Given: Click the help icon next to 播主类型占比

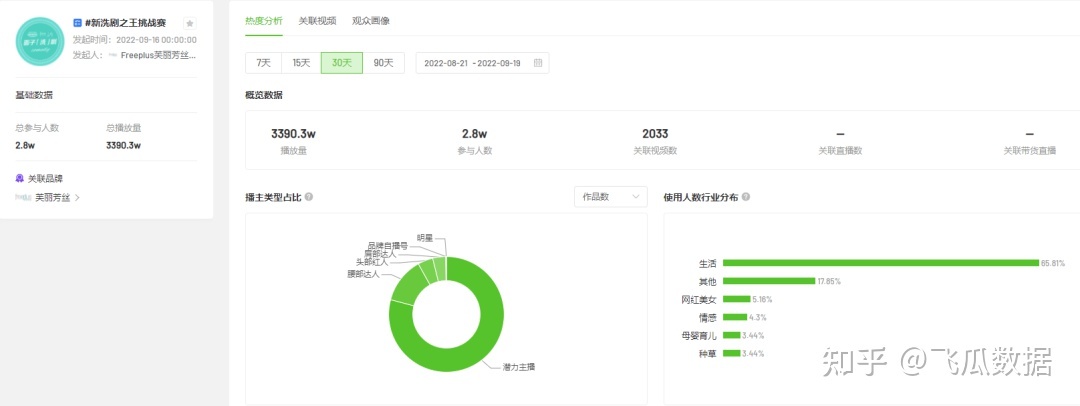Looking at the screenshot, I should click(x=309, y=197).
